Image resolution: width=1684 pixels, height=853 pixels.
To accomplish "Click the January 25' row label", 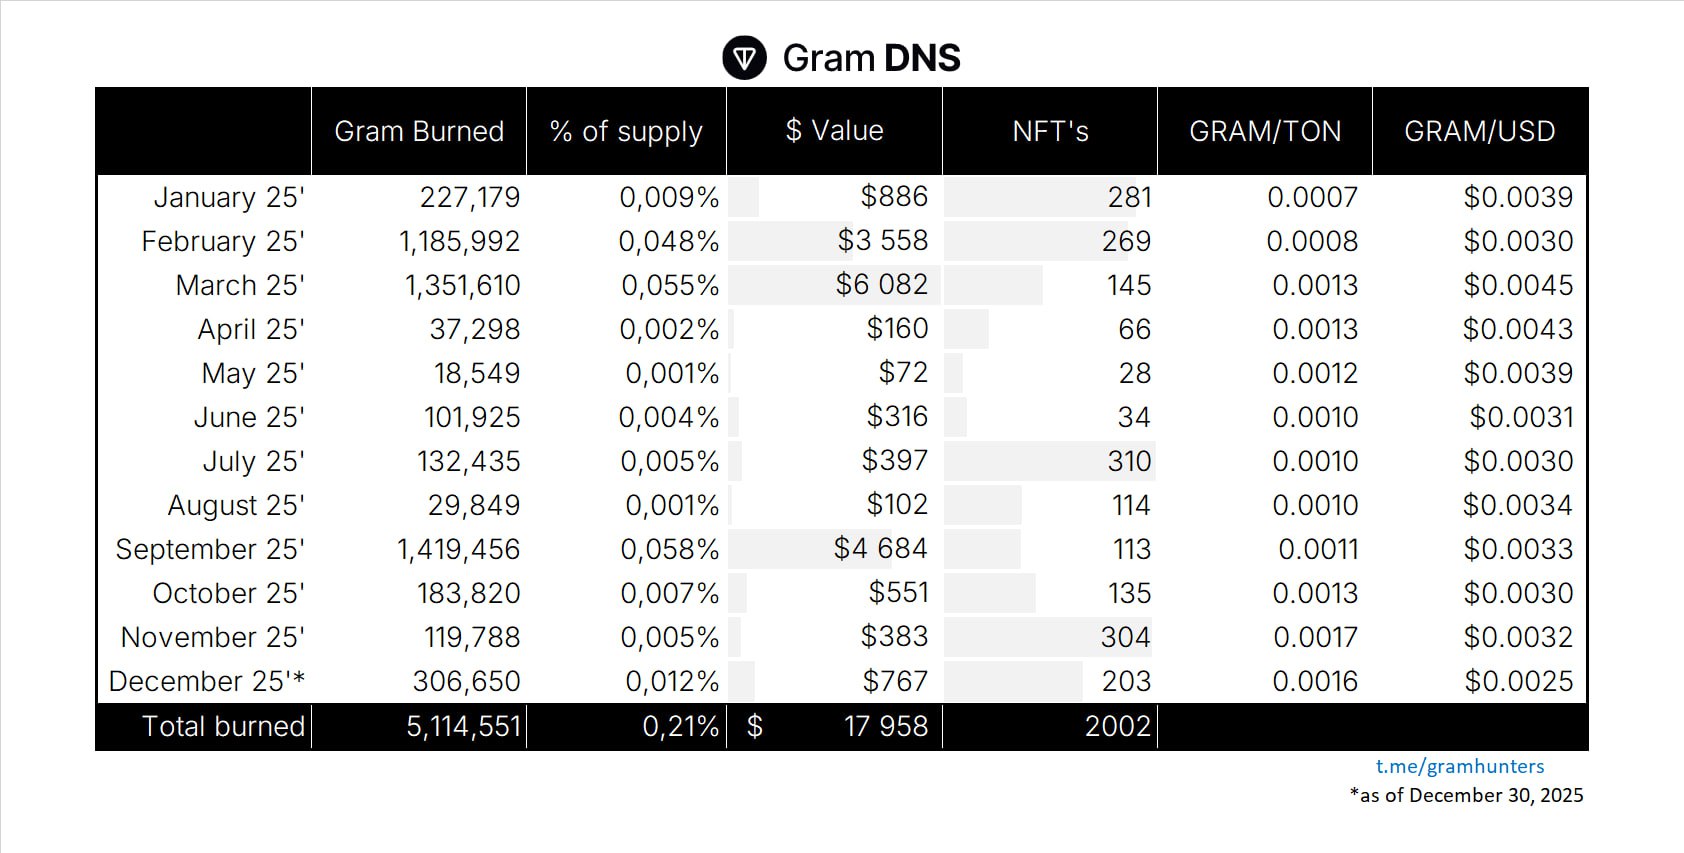I will (229, 197).
